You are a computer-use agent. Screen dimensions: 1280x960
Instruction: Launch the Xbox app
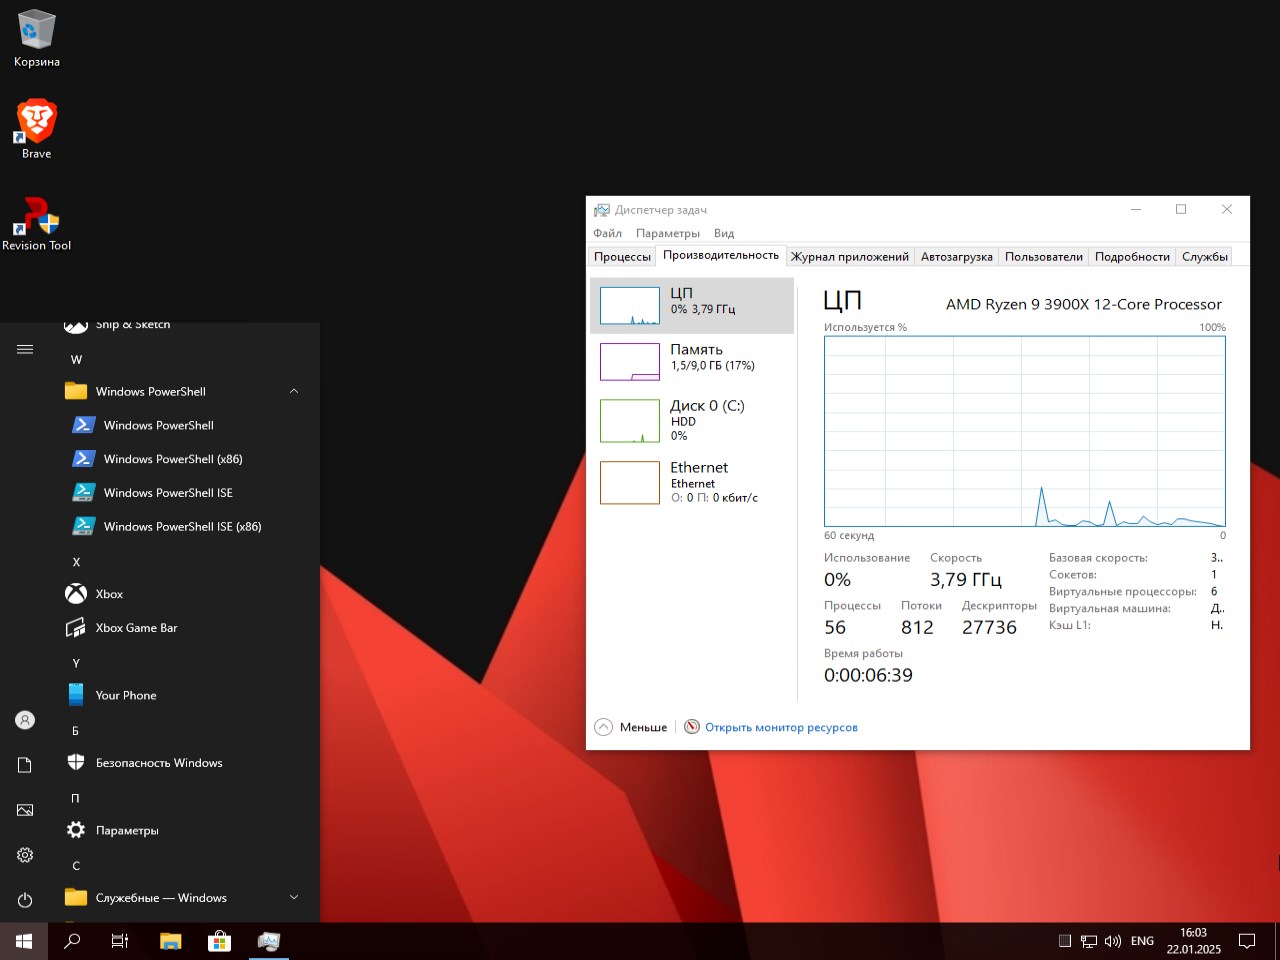[185, 594]
